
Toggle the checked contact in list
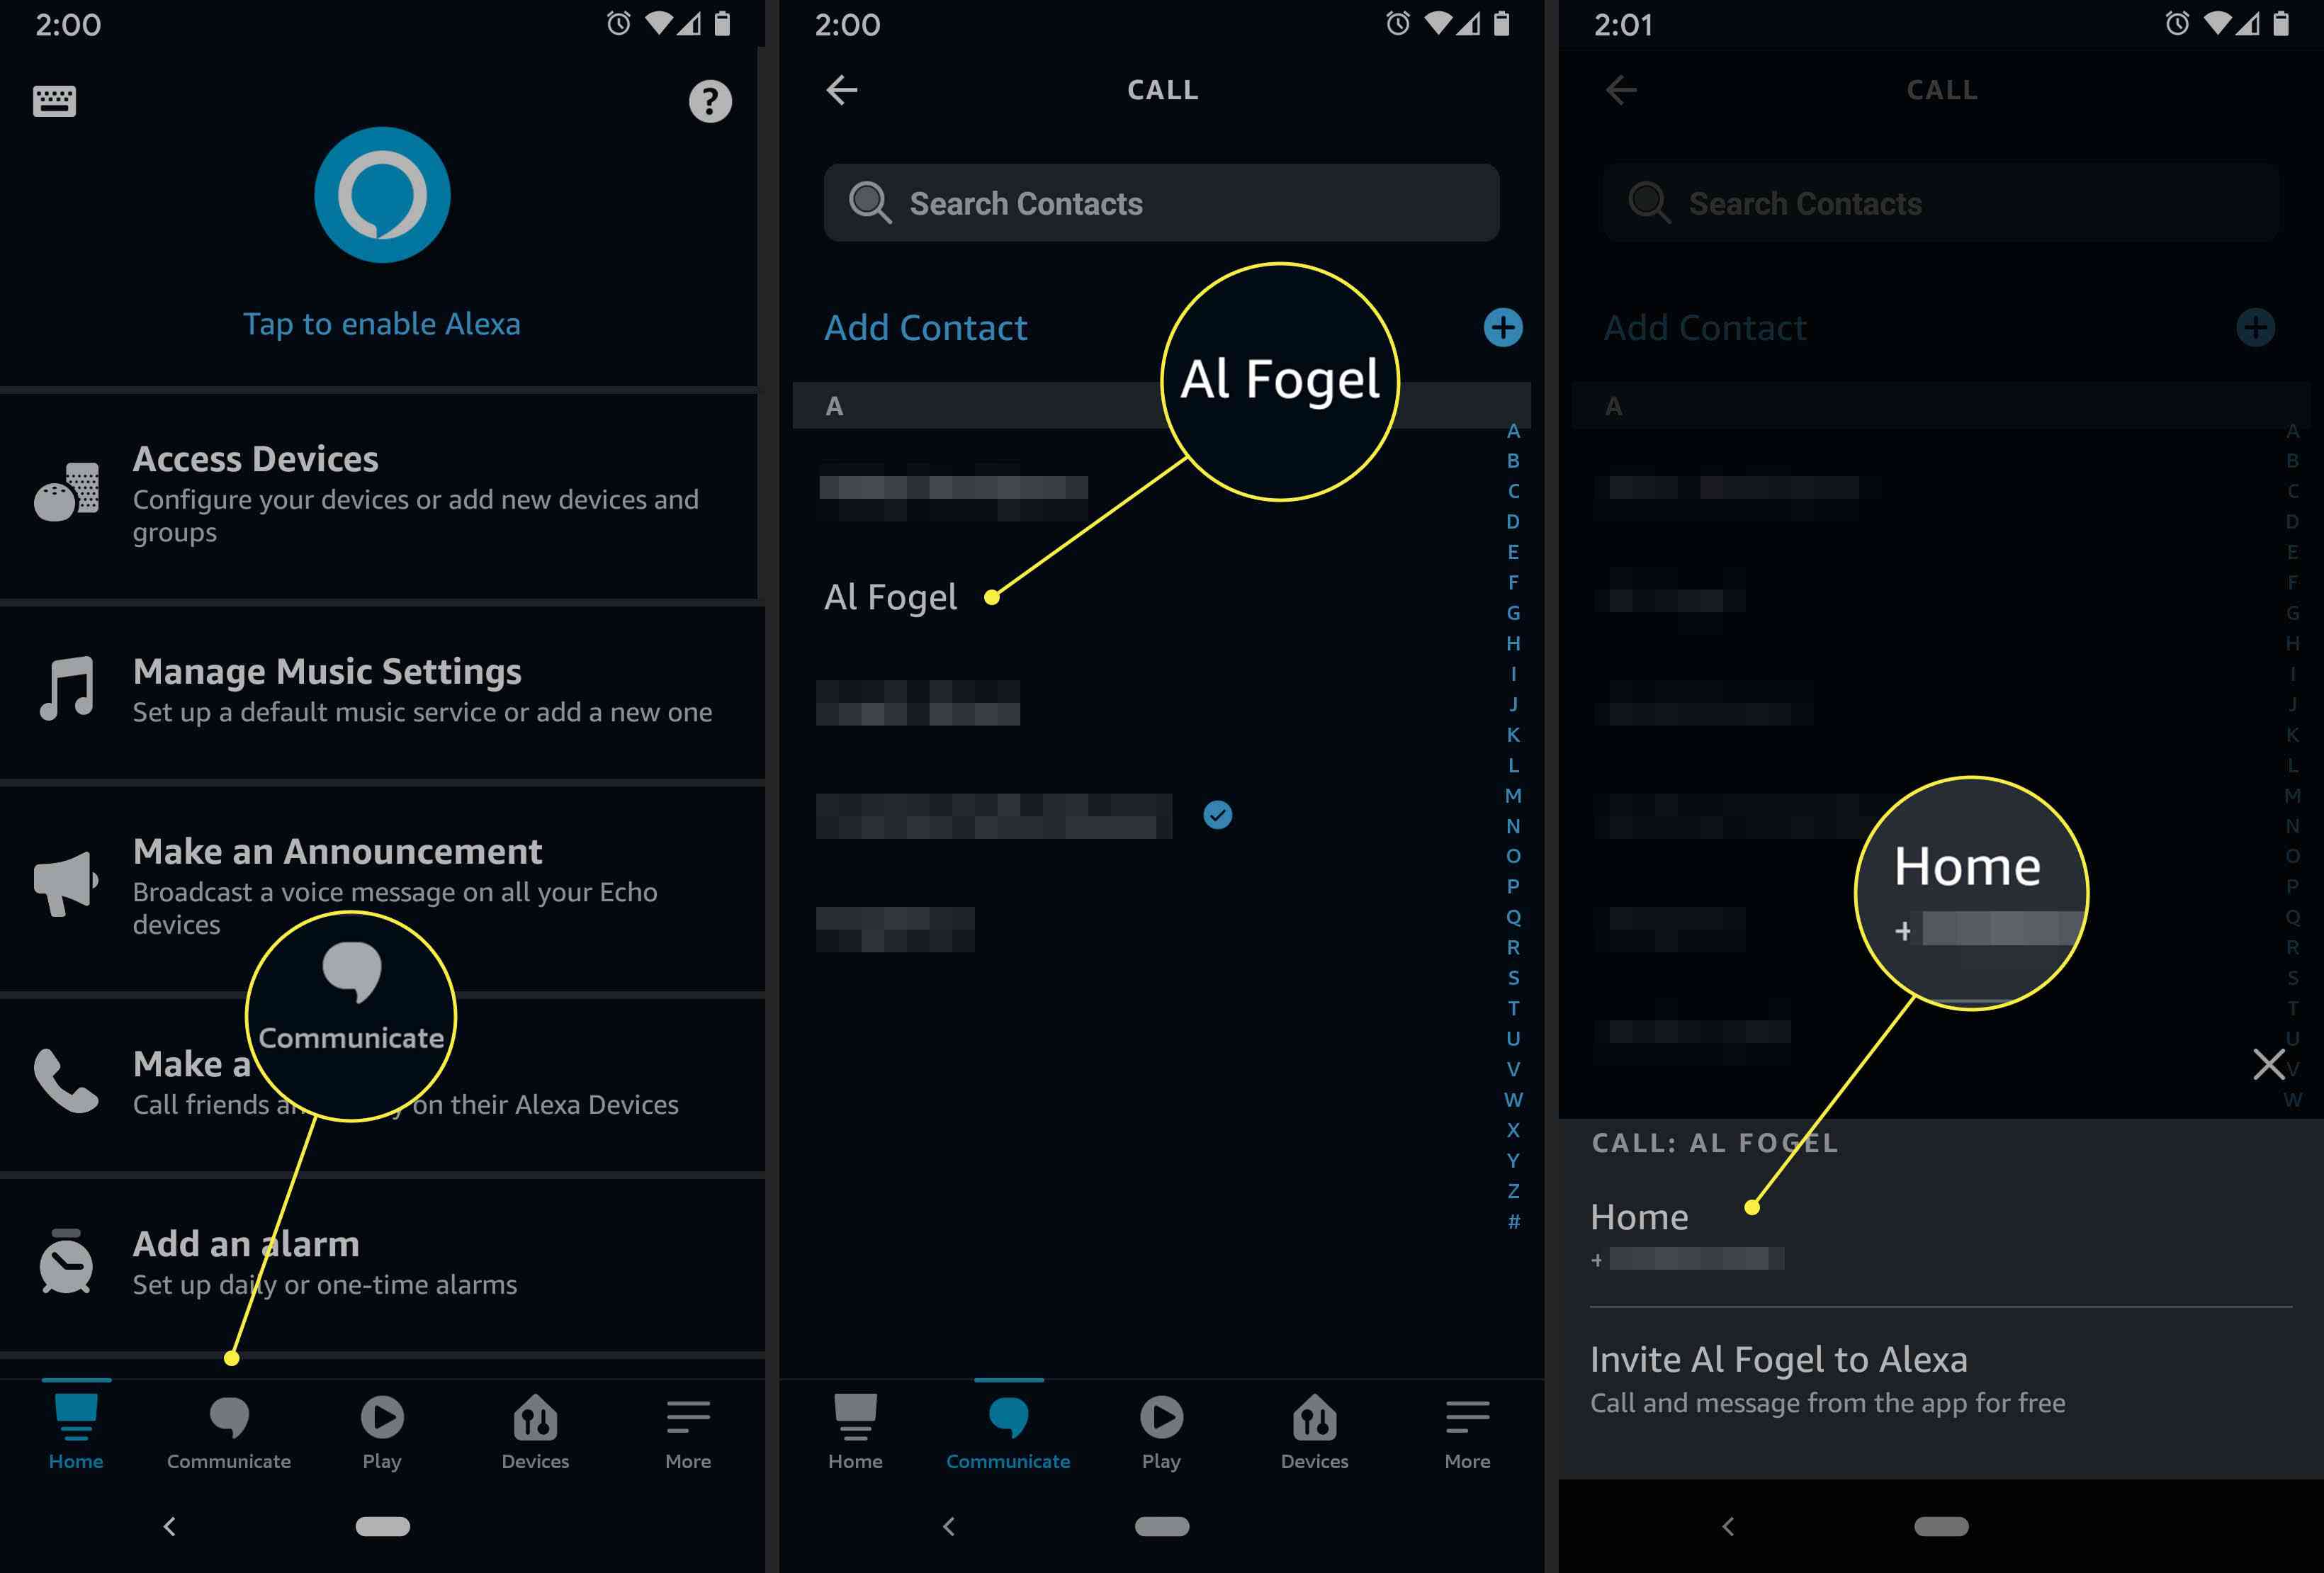tap(1224, 813)
